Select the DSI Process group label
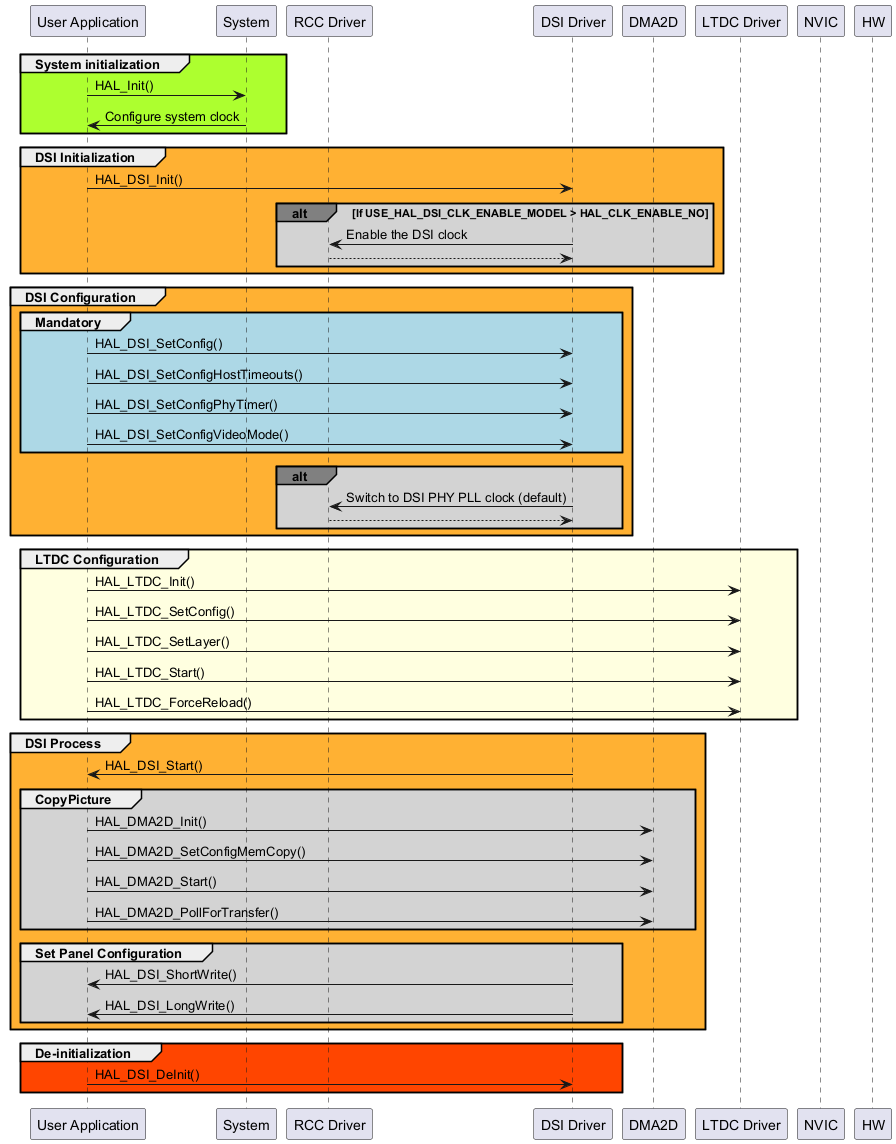Screen dimensions: 896x1144 (63, 743)
